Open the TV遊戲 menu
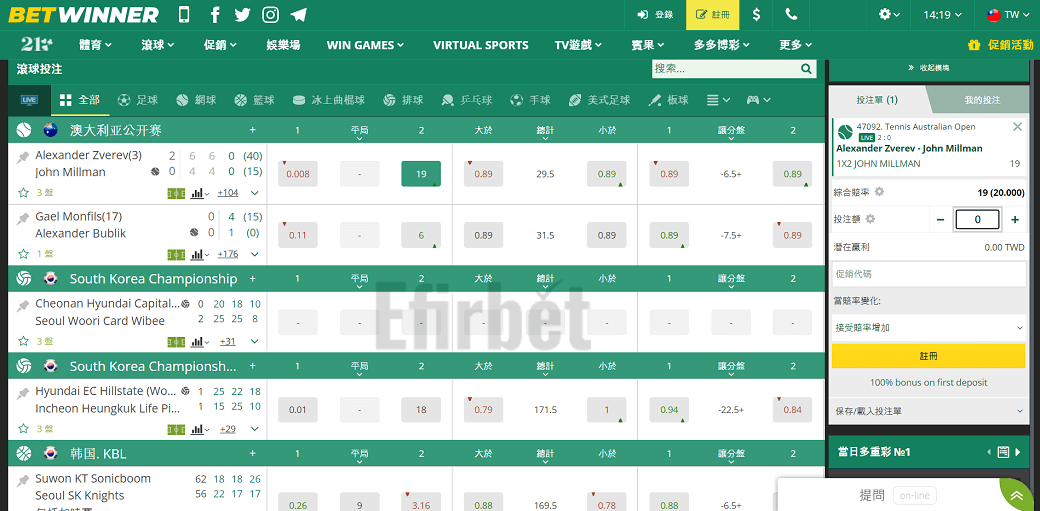 pyautogui.click(x=578, y=45)
